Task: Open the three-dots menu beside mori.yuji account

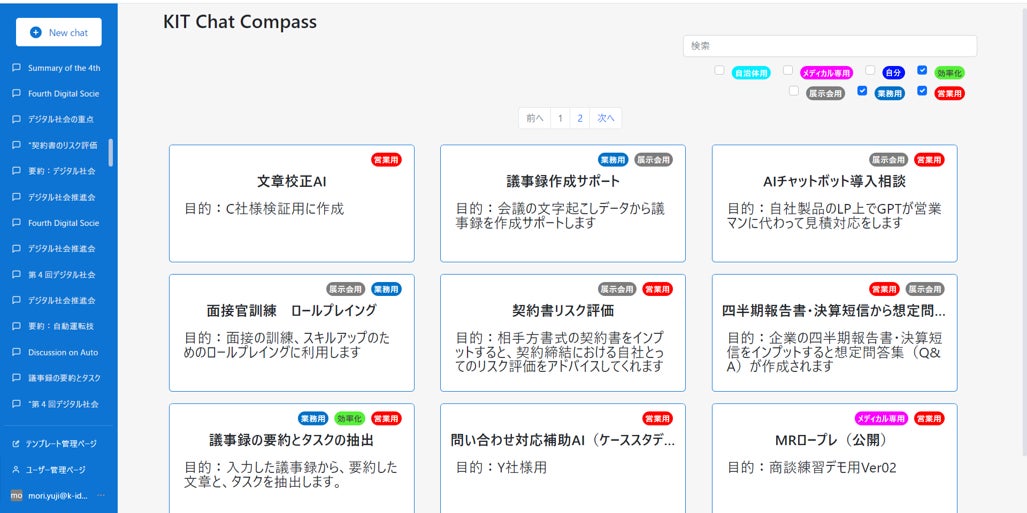Action: tap(100, 495)
